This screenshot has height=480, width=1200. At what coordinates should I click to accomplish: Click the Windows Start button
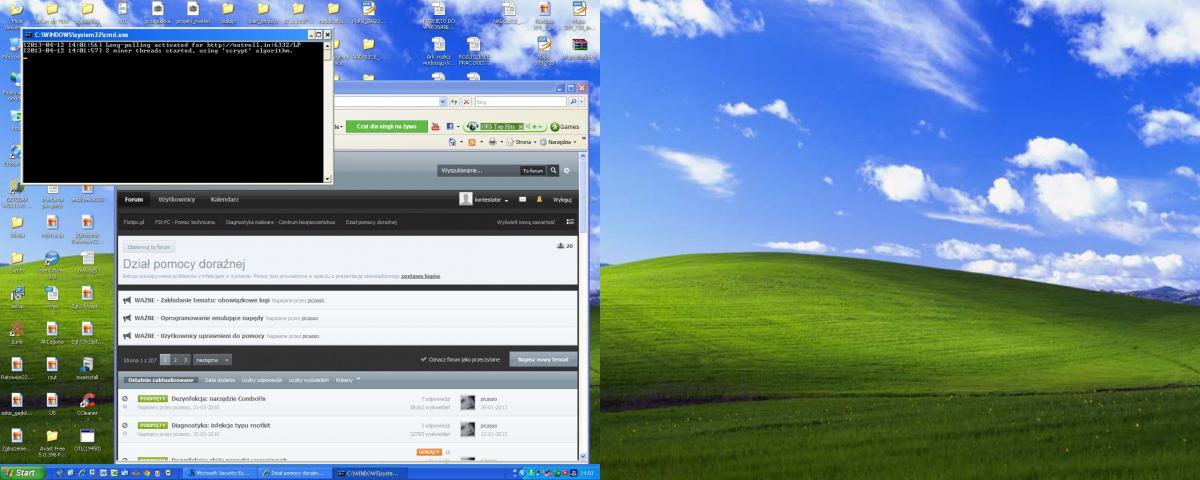pyautogui.click(x=22, y=472)
